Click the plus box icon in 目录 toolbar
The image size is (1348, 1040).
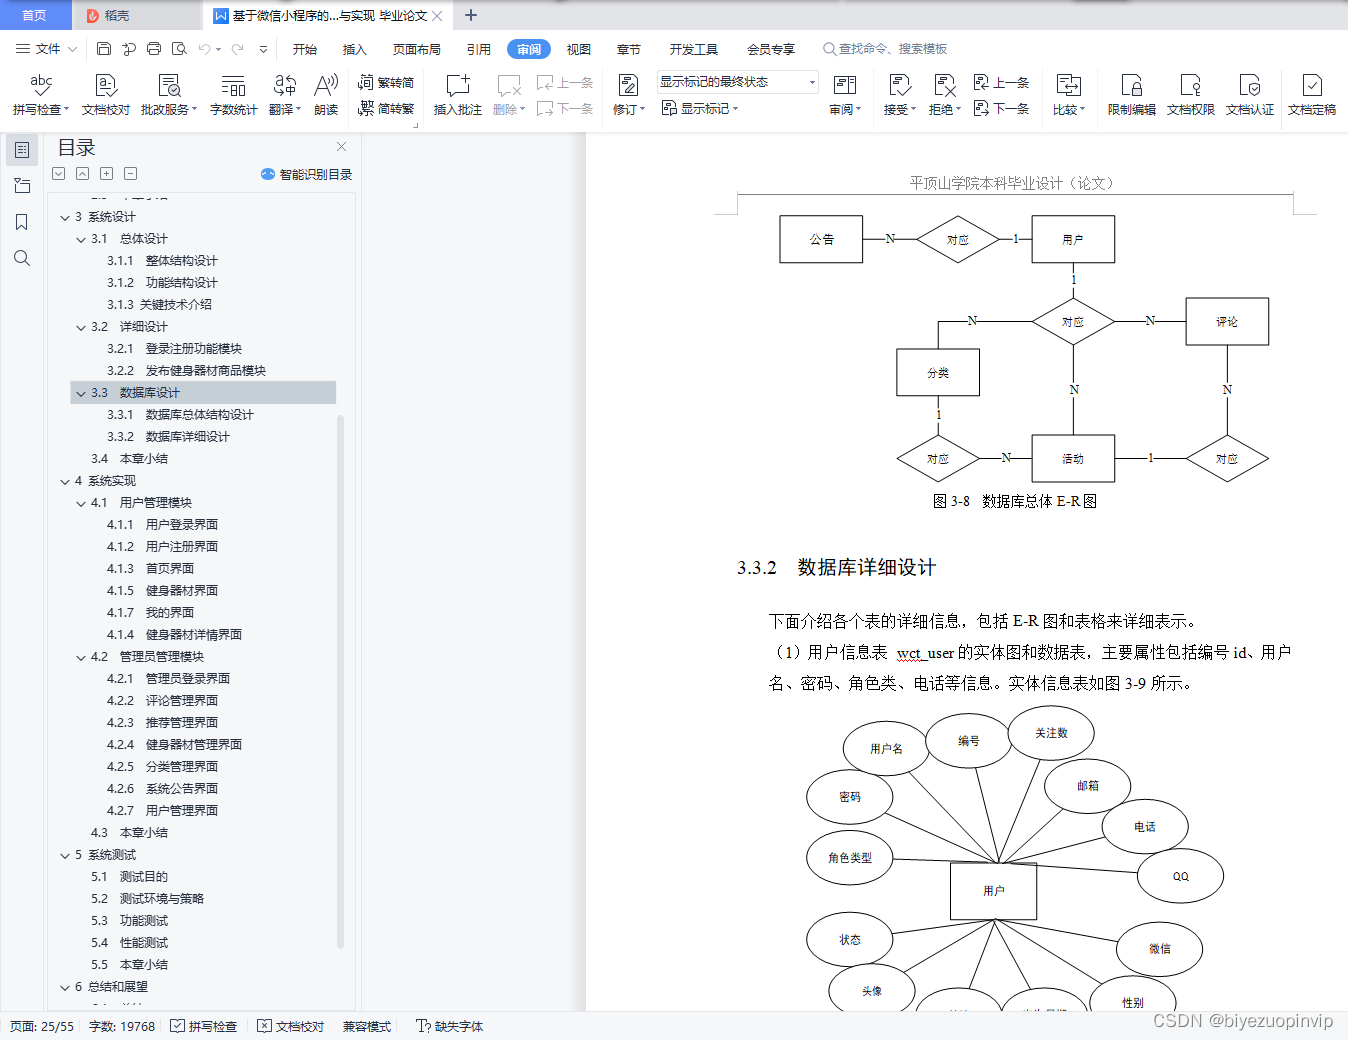tap(107, 173)
